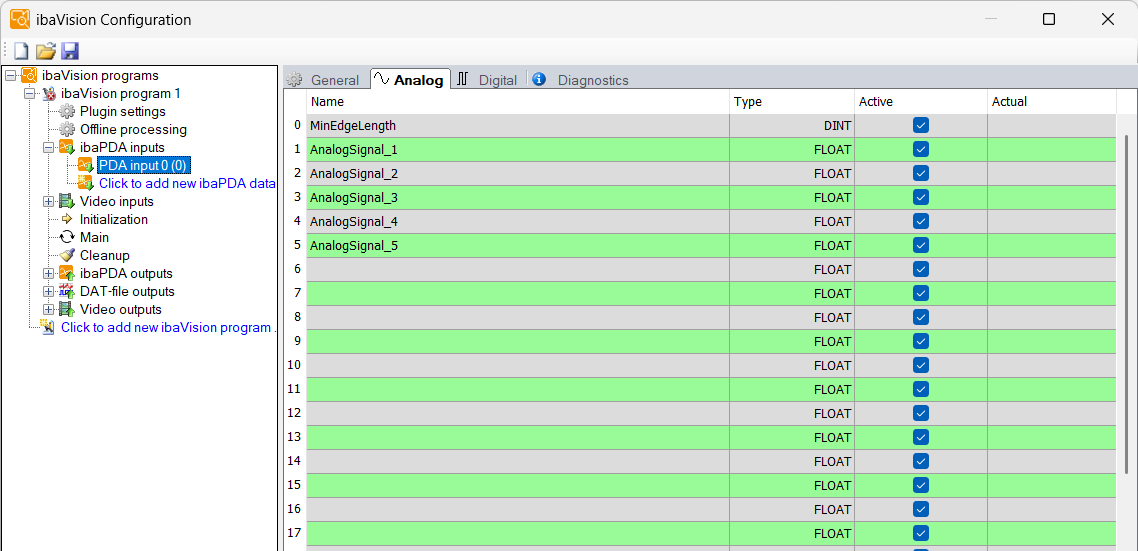Toggle Active checkbox in row 10
1138x551 pixels.
(x=921, y=365)
